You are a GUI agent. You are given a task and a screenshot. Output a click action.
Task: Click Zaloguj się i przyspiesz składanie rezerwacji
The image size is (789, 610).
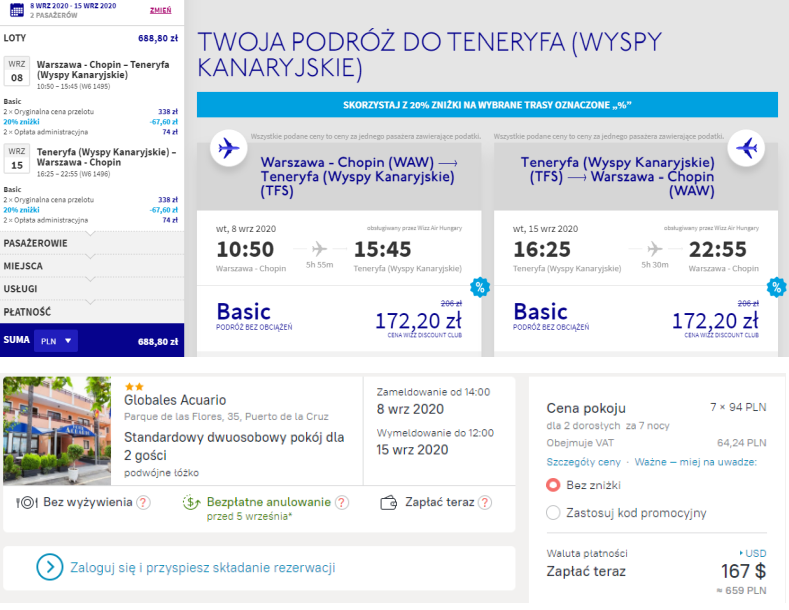click(202, 567)
